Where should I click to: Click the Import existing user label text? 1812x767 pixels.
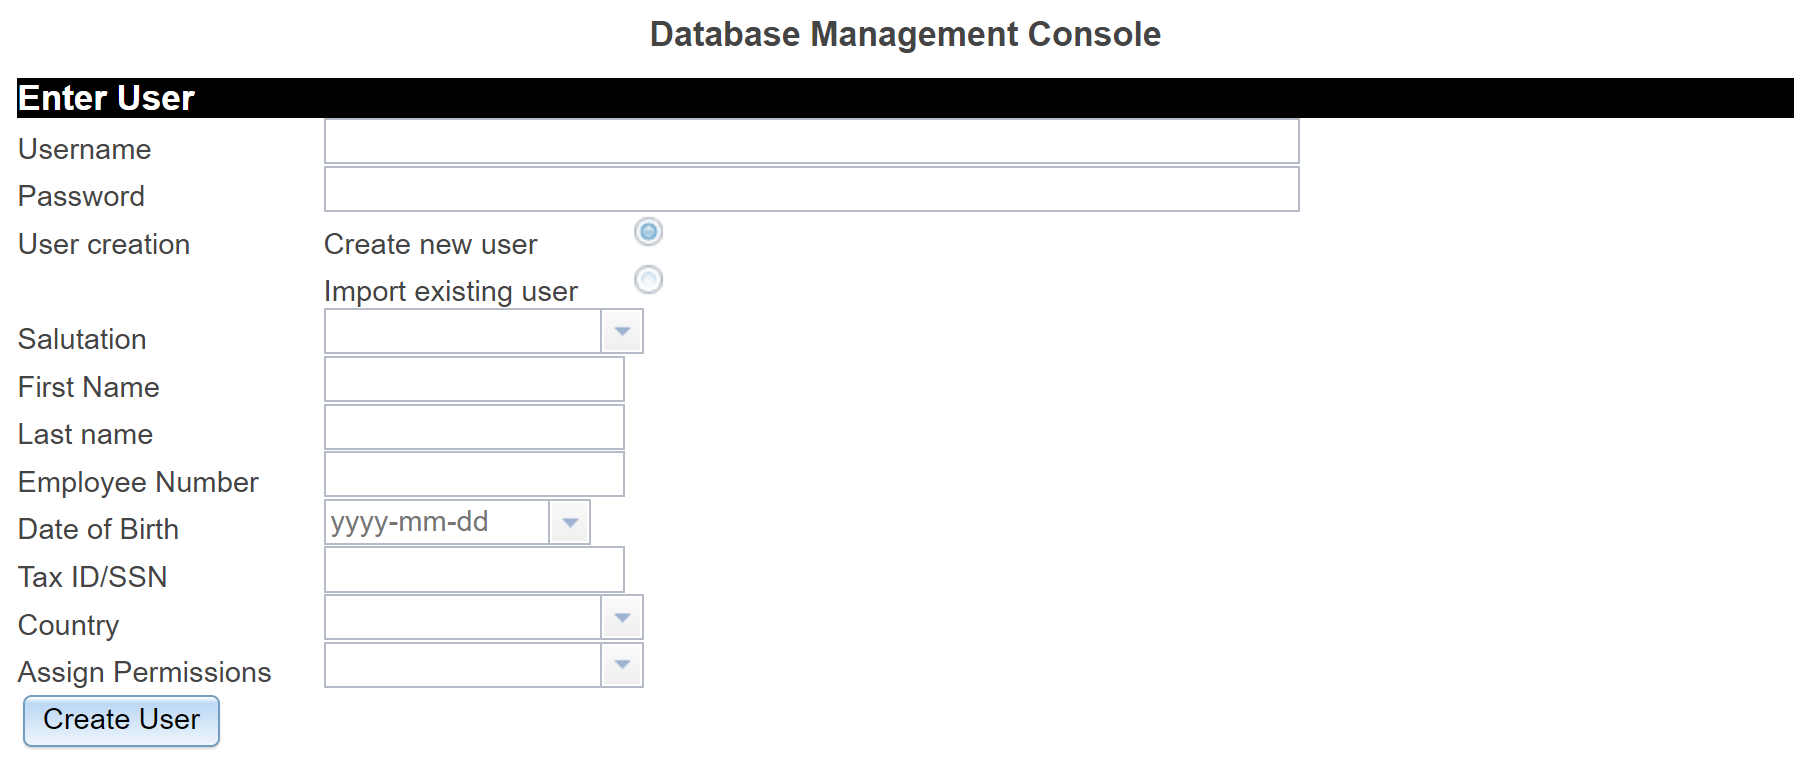tap(450, 291)
